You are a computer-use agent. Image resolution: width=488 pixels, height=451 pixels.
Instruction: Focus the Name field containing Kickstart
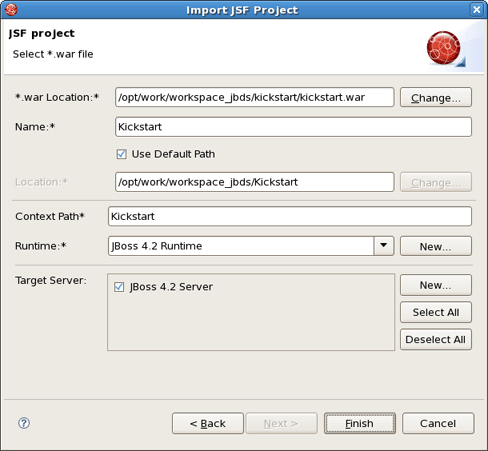pyautogui.click(x=293, y=127)
